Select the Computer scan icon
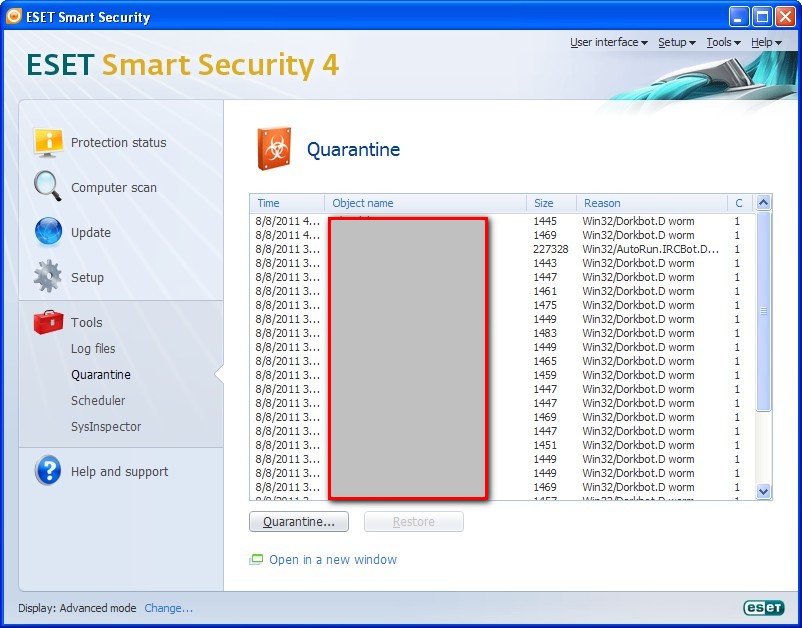Image resolution: width=802 pixels, height=628 pixels. tap(46, 187)
